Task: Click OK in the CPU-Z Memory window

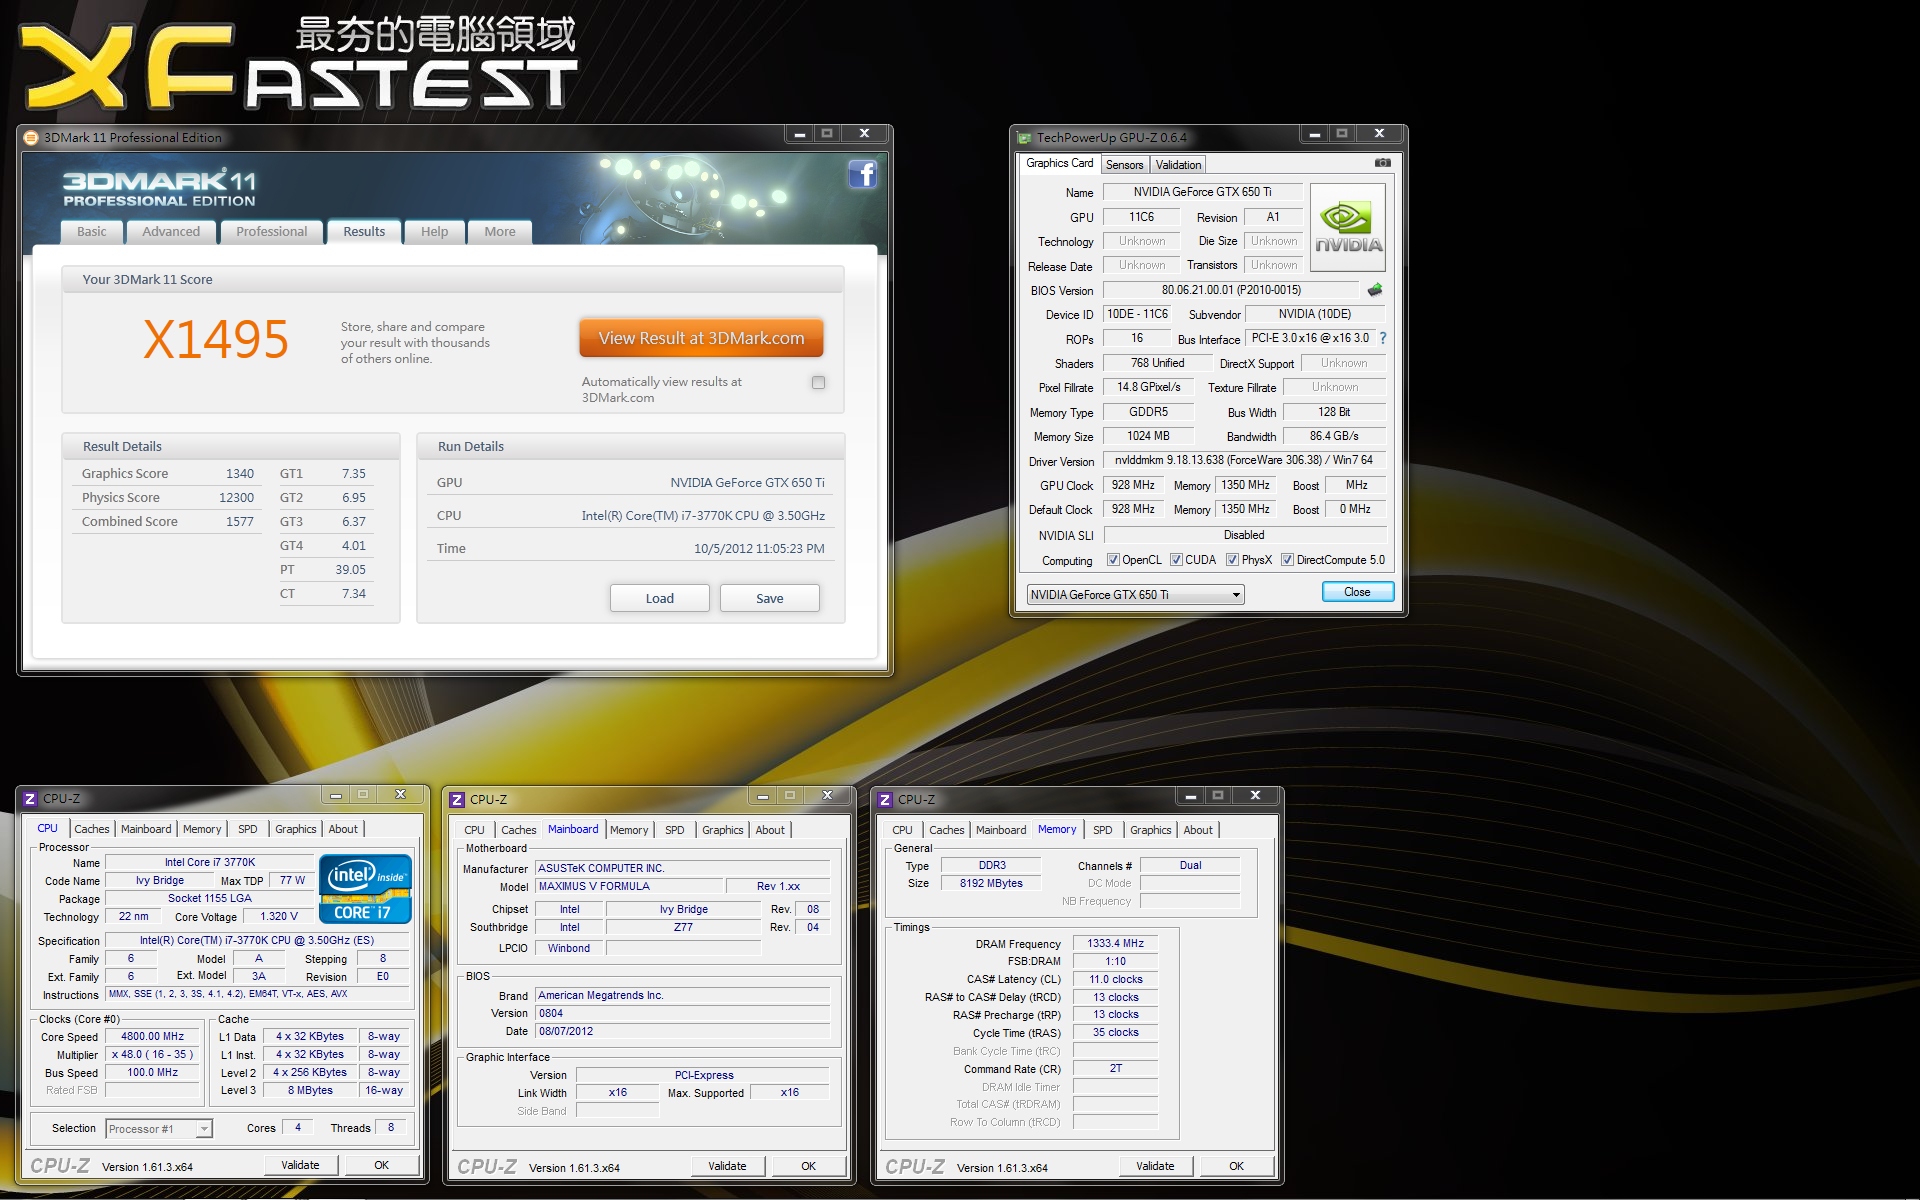Action: (1236, 1166)
